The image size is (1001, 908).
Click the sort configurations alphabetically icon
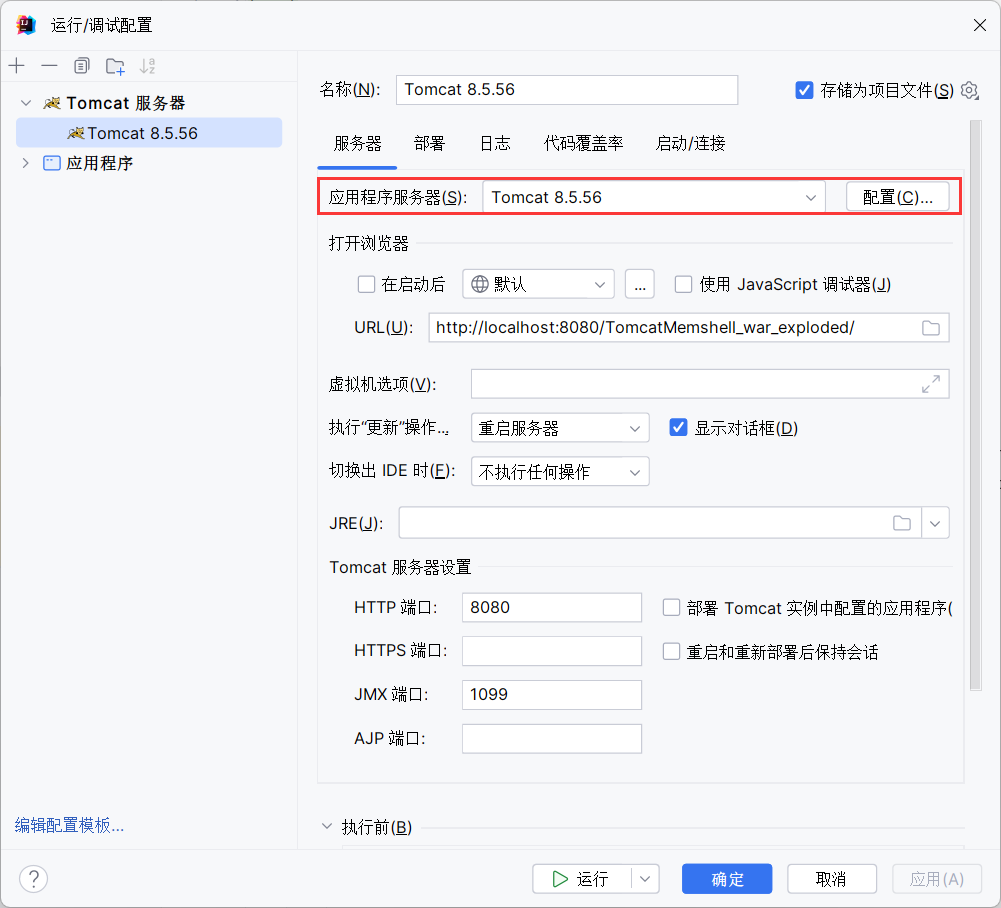147,66
